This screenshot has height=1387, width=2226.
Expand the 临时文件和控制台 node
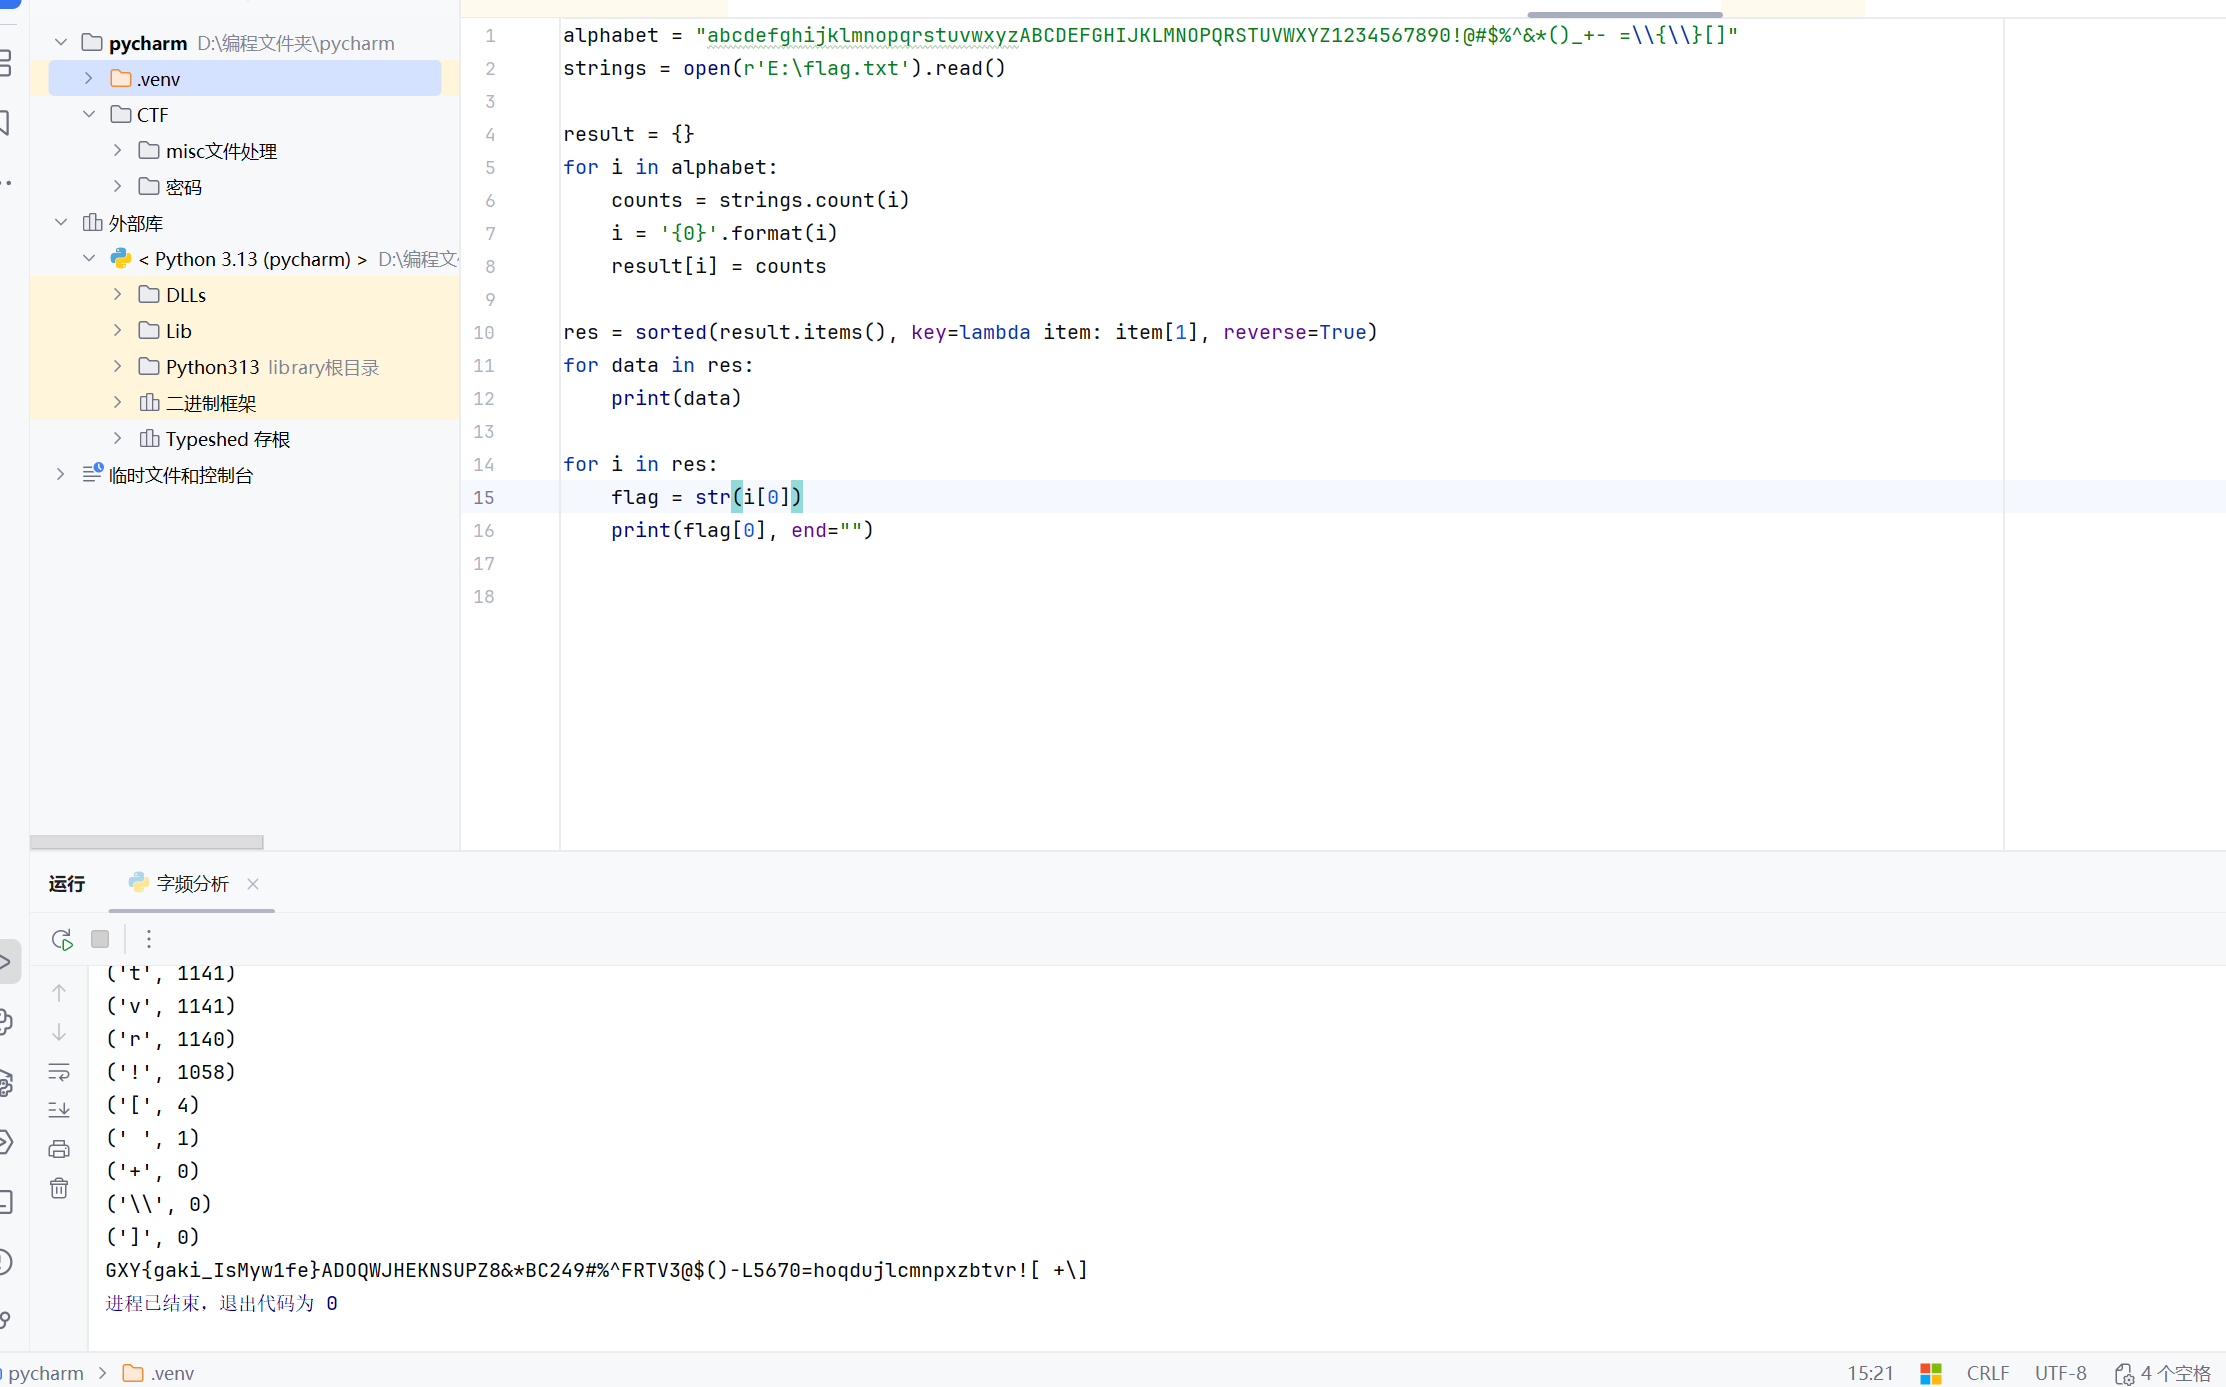(x=60, y=474)
